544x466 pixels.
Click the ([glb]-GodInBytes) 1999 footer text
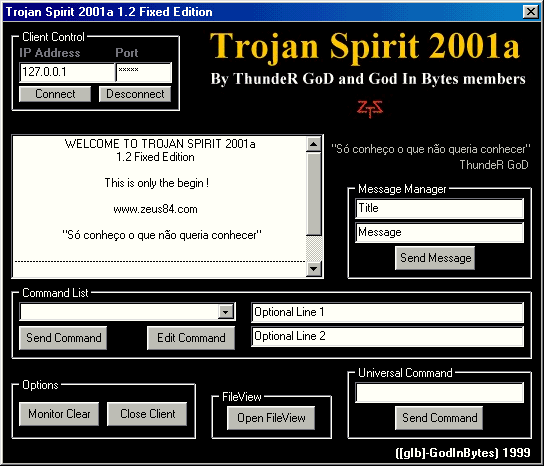[x=463, y=452]
